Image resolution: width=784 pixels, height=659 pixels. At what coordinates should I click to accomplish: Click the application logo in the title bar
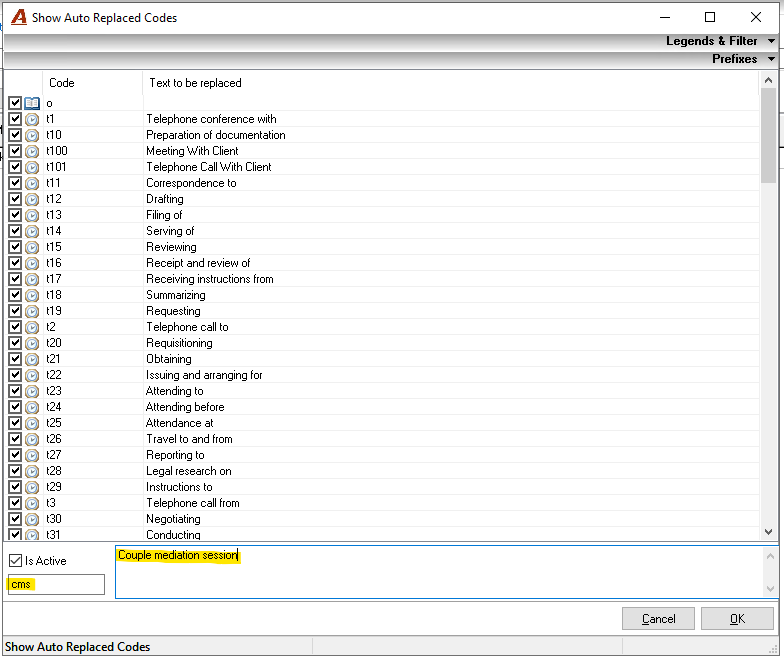18,17
